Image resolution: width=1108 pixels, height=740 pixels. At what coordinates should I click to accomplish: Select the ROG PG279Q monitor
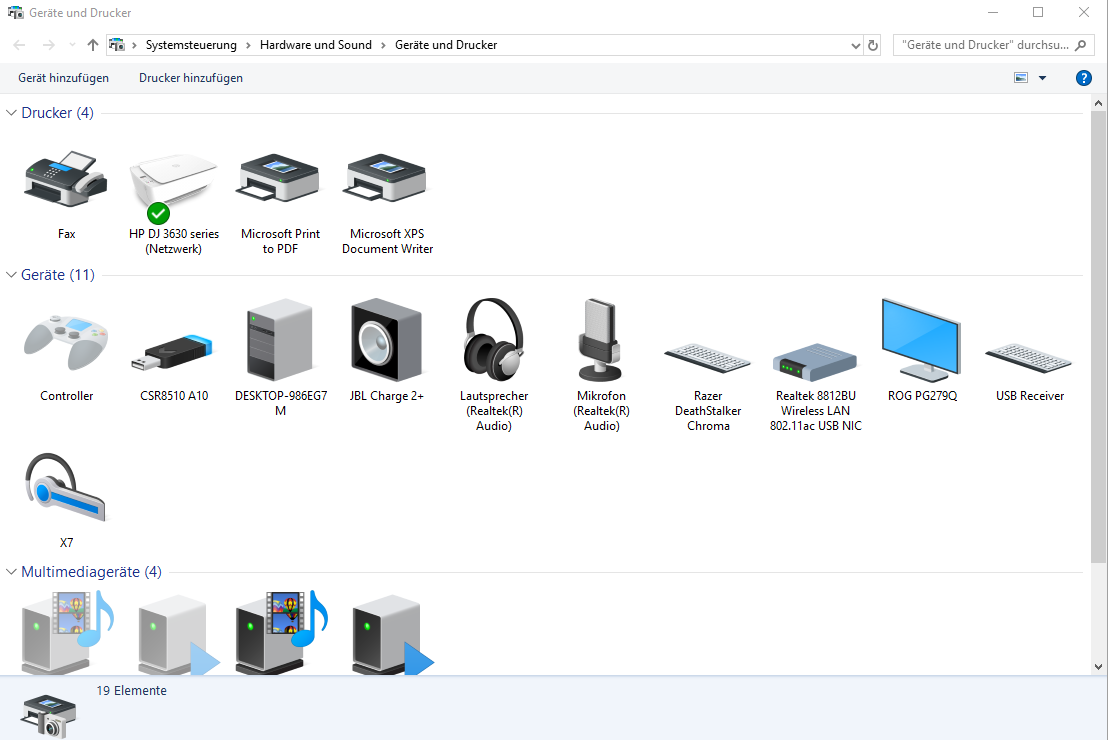point(921,341)
